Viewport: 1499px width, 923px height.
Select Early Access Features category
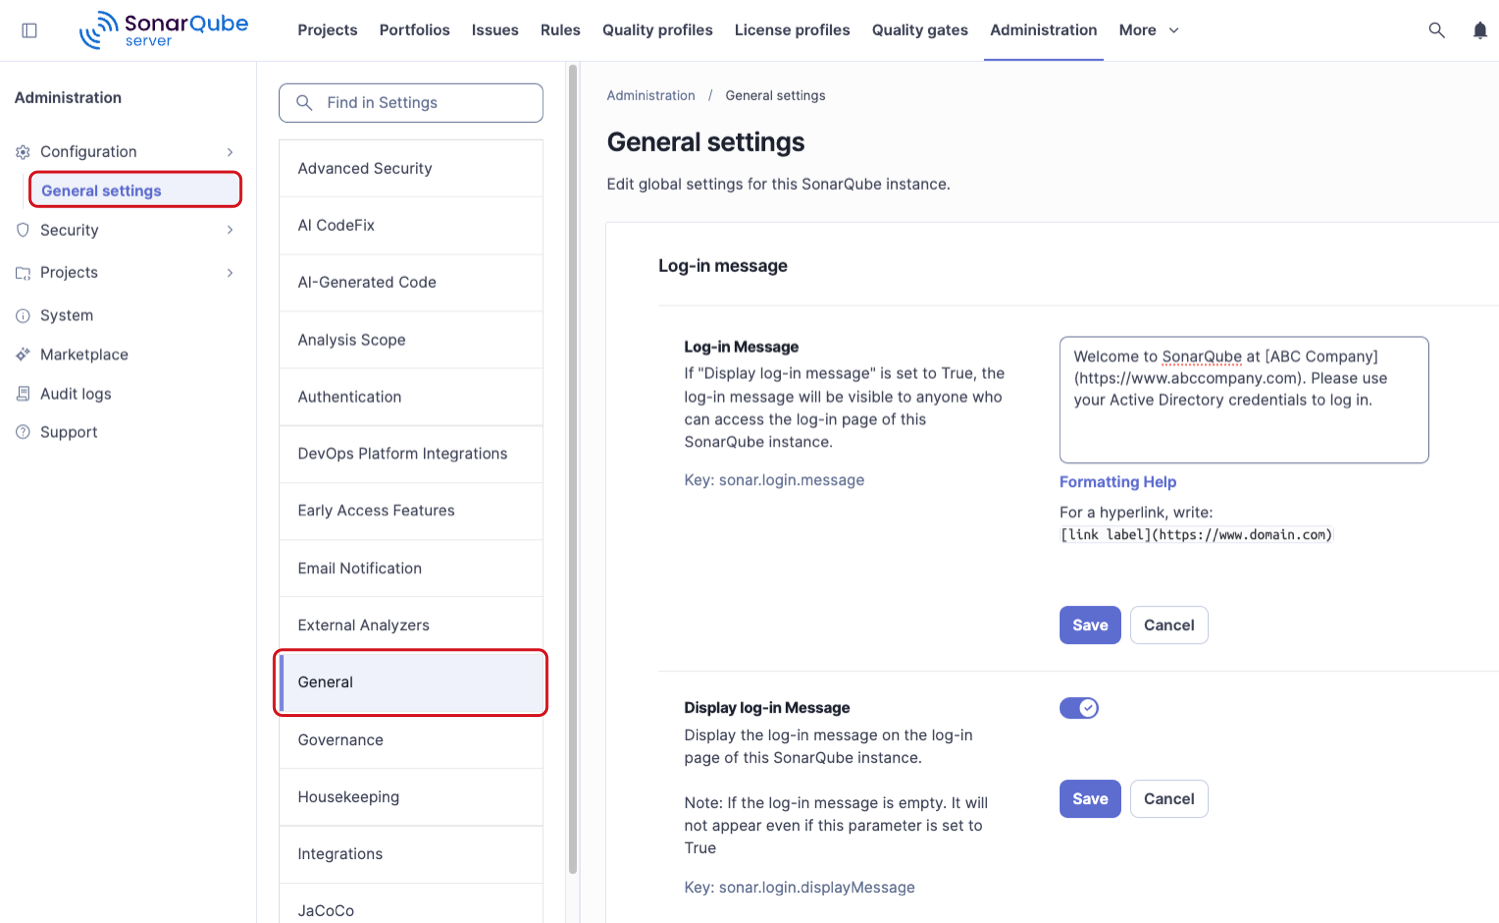point(411,511)
